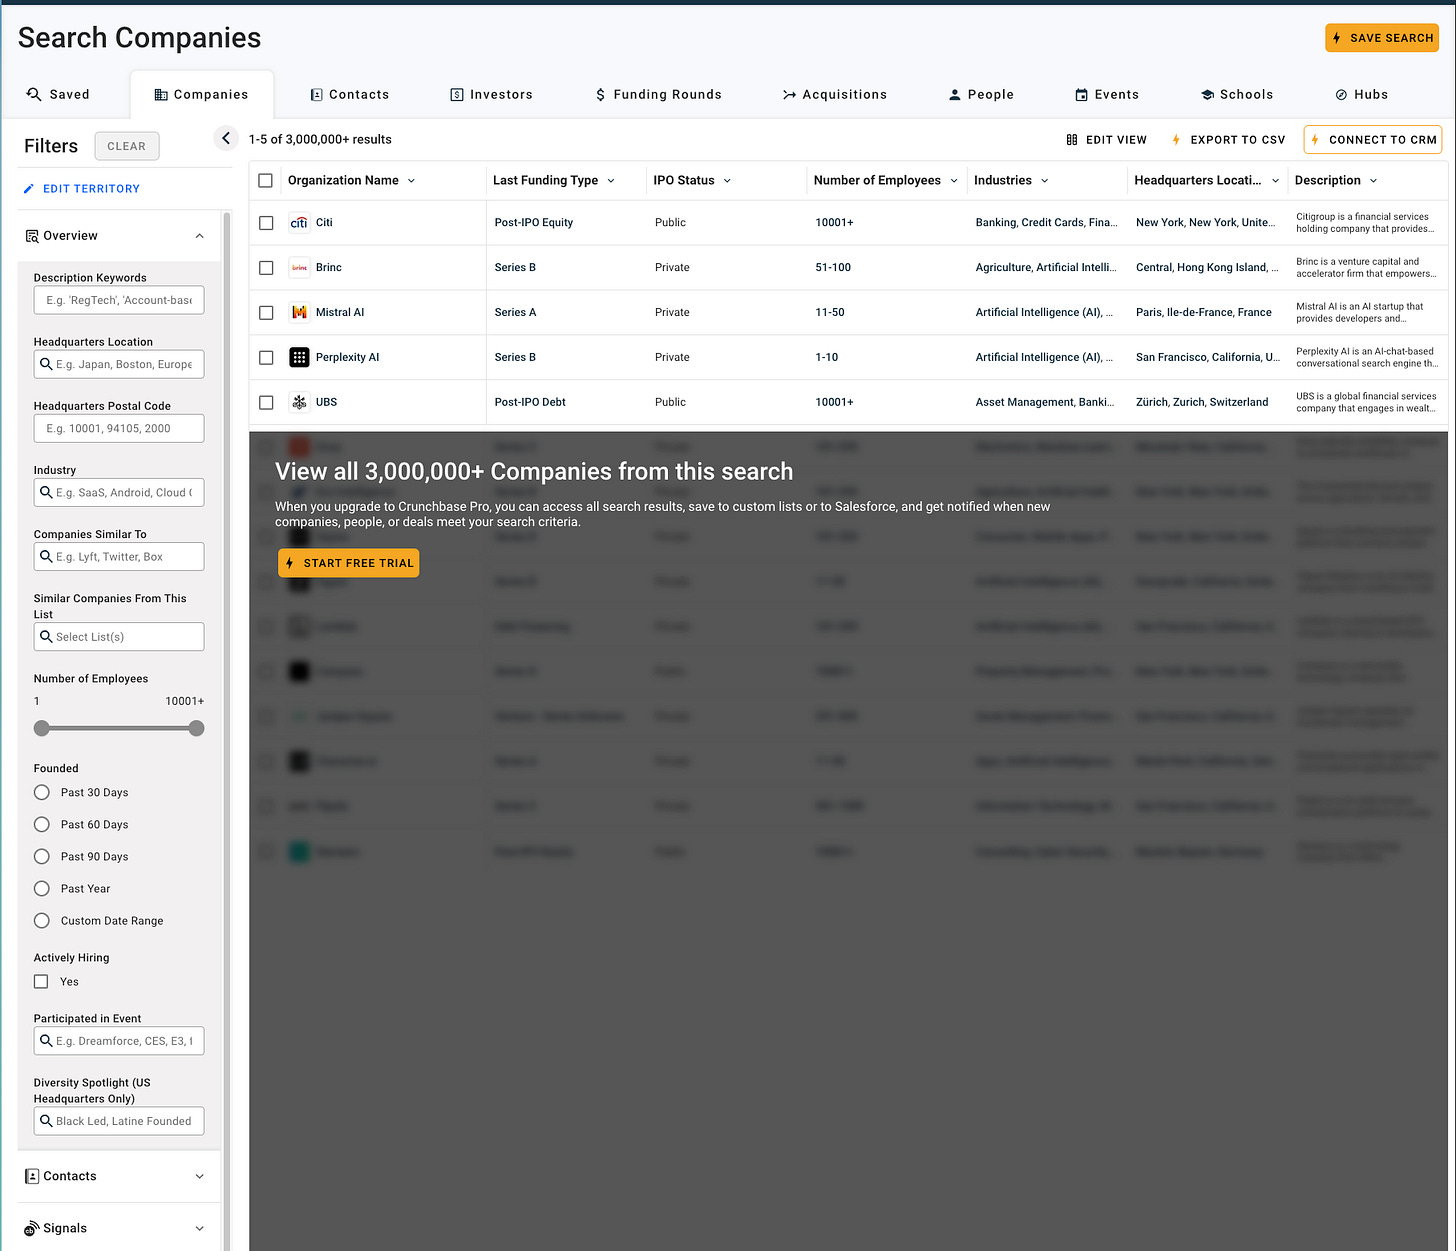This screenshot has width=1456, height=1251.
Task: Click the Description Keywords input field
Action: (x=119, y=300)
